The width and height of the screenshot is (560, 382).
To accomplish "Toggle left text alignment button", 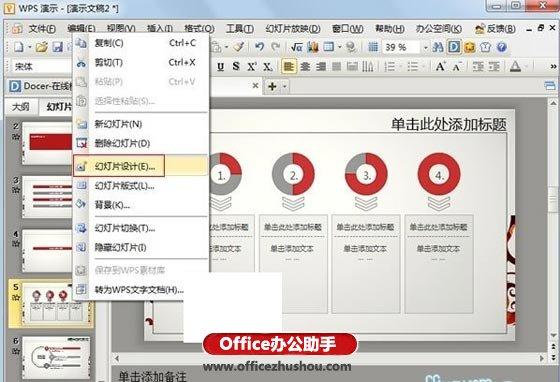I will (x=289, y=67).
